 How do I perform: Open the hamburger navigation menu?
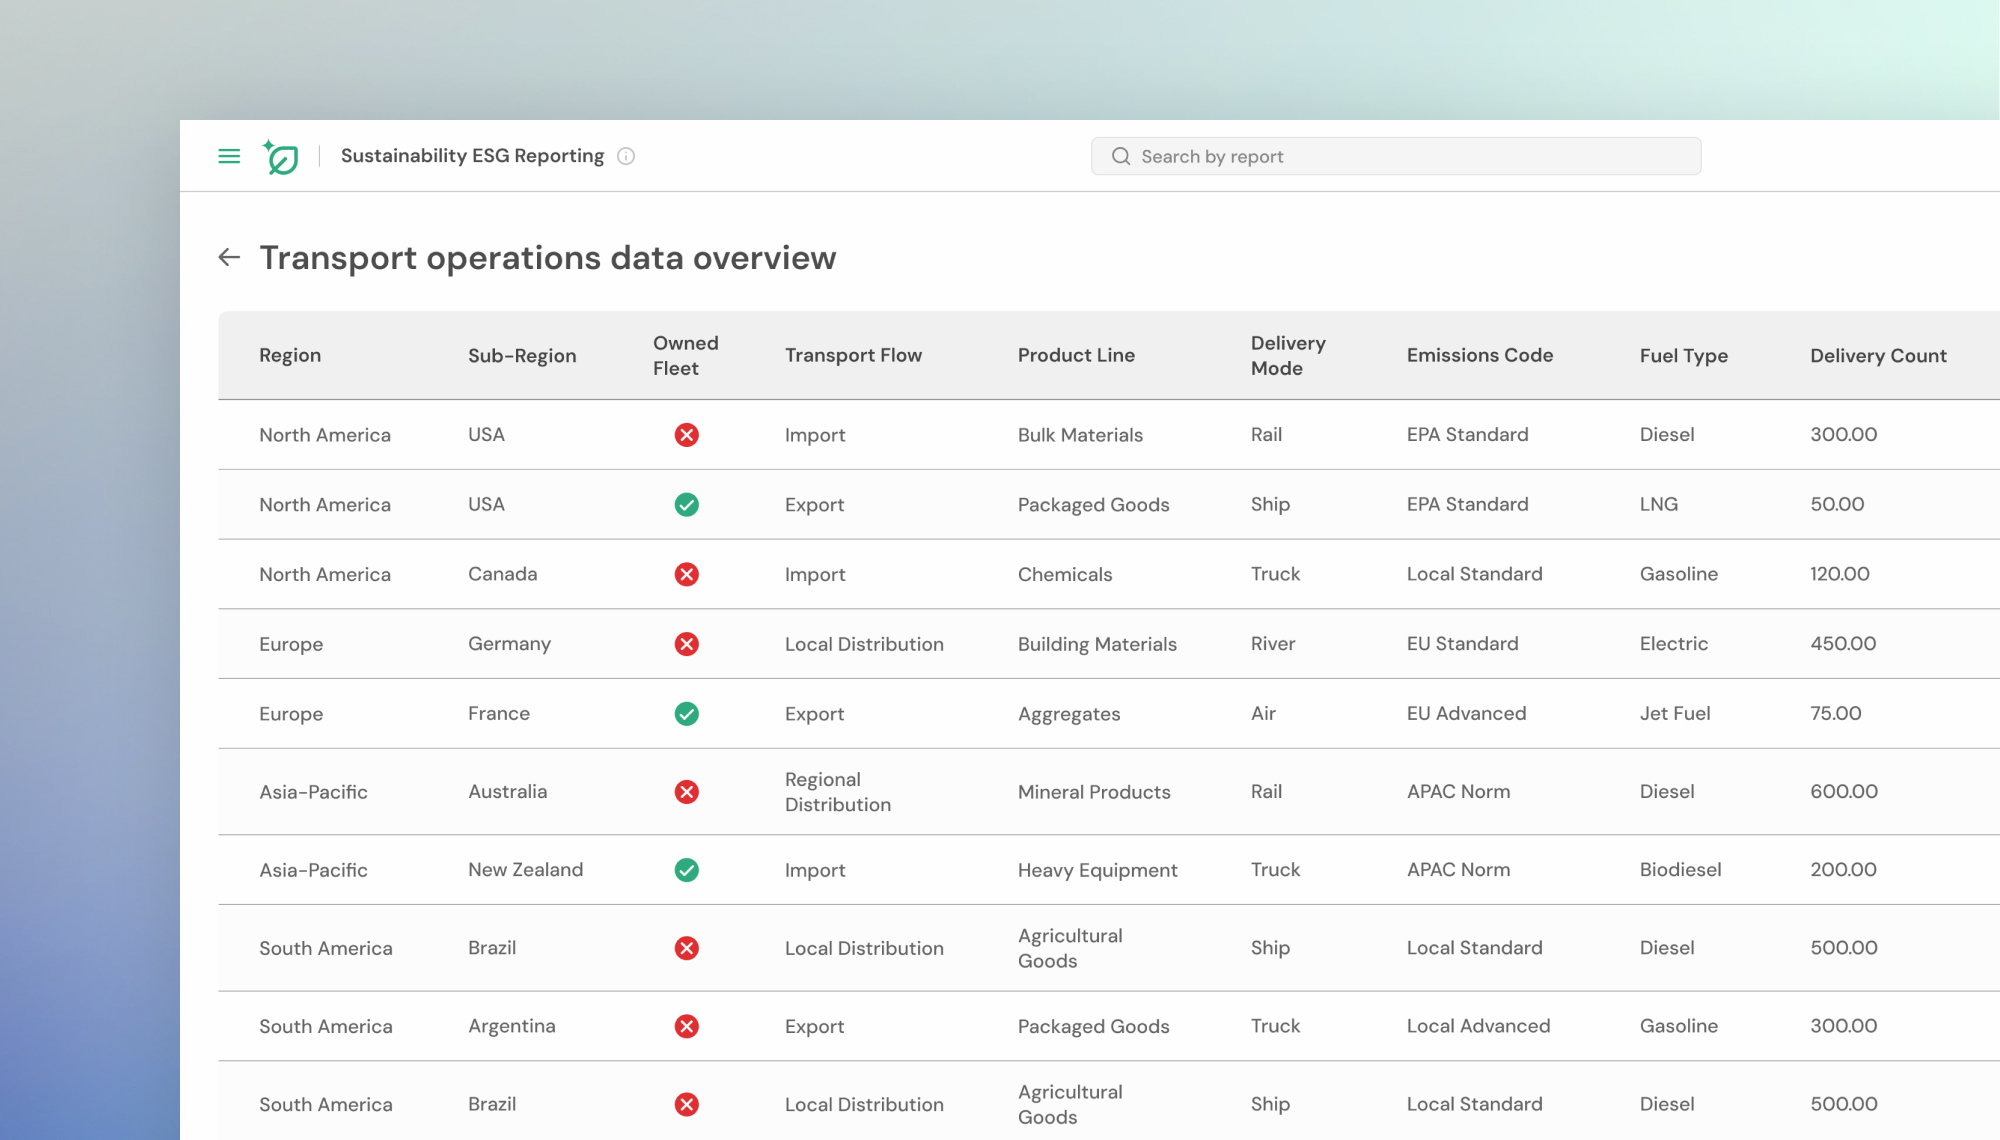(x=229, y=156)
